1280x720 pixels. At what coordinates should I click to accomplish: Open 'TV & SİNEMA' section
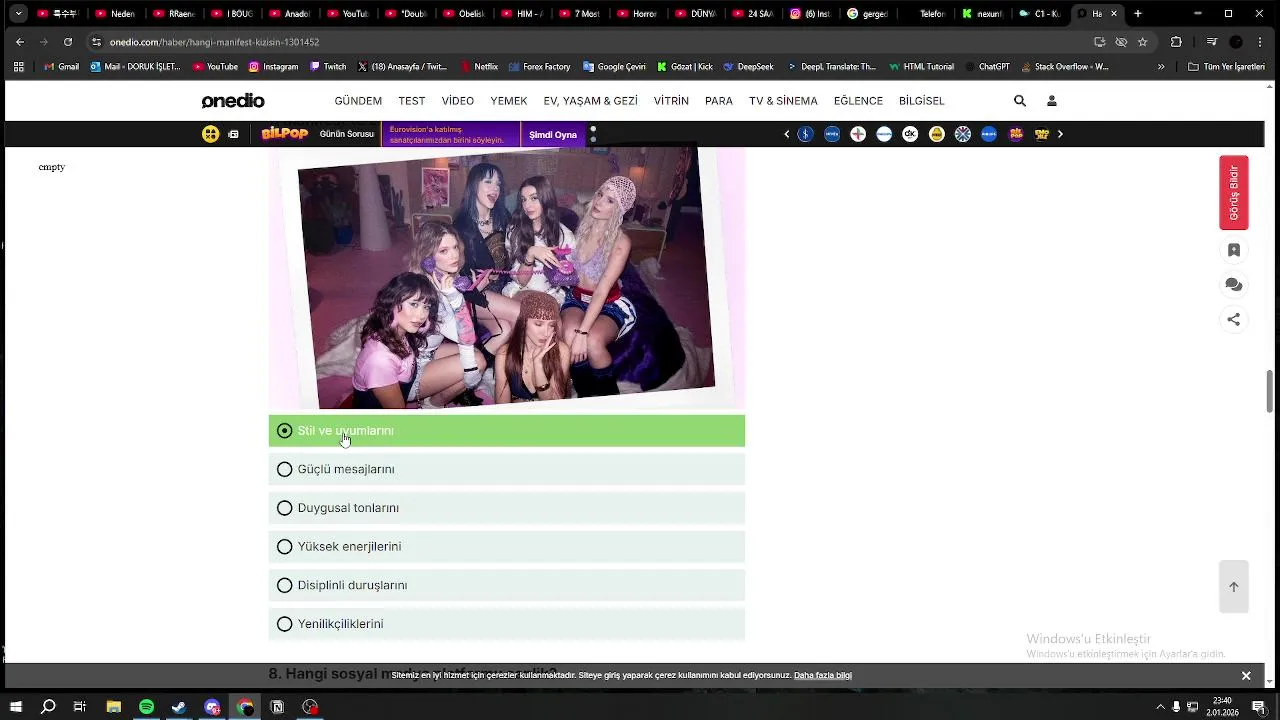point(783,101)
